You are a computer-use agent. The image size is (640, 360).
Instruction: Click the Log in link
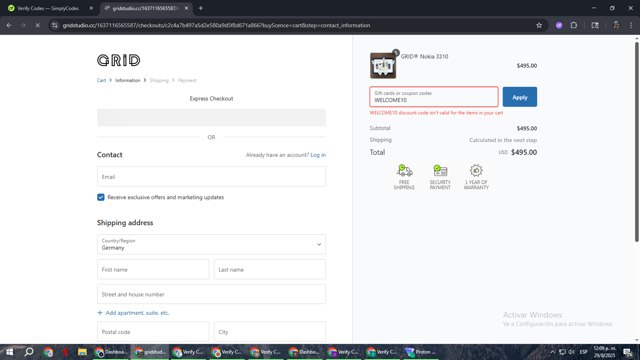click(318, 155)
